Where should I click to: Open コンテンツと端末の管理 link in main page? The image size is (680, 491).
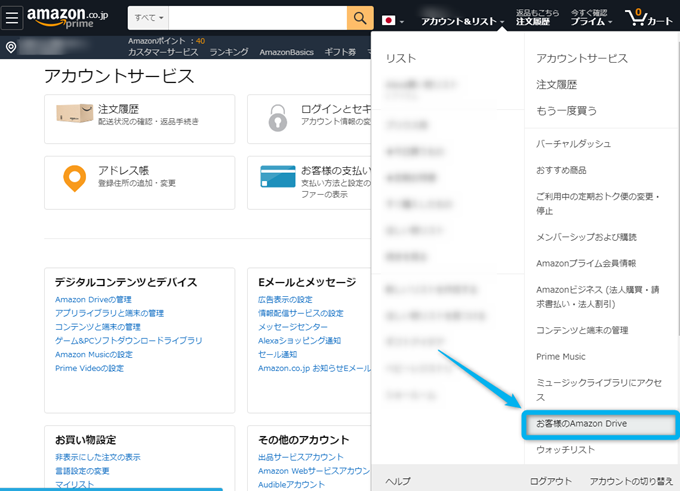click(x=98, y=327)
